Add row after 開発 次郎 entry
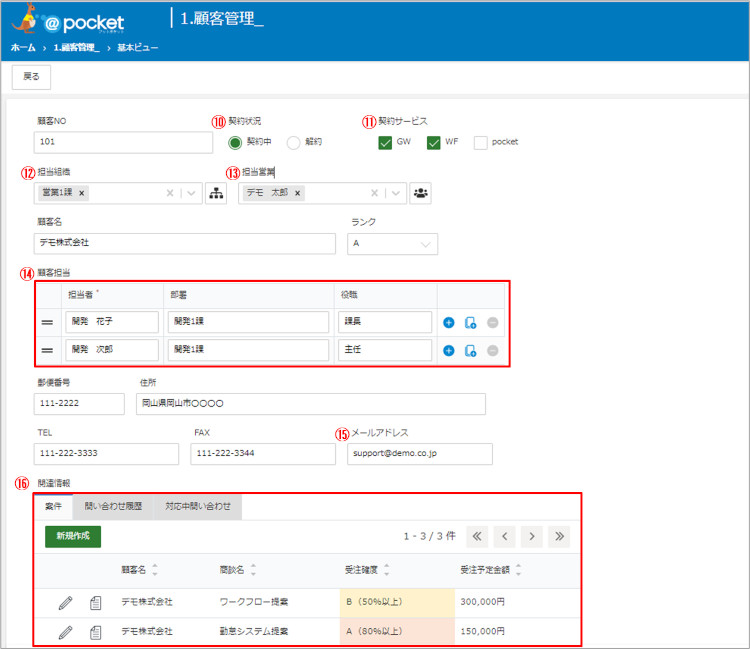 click(x=449, y=351)
